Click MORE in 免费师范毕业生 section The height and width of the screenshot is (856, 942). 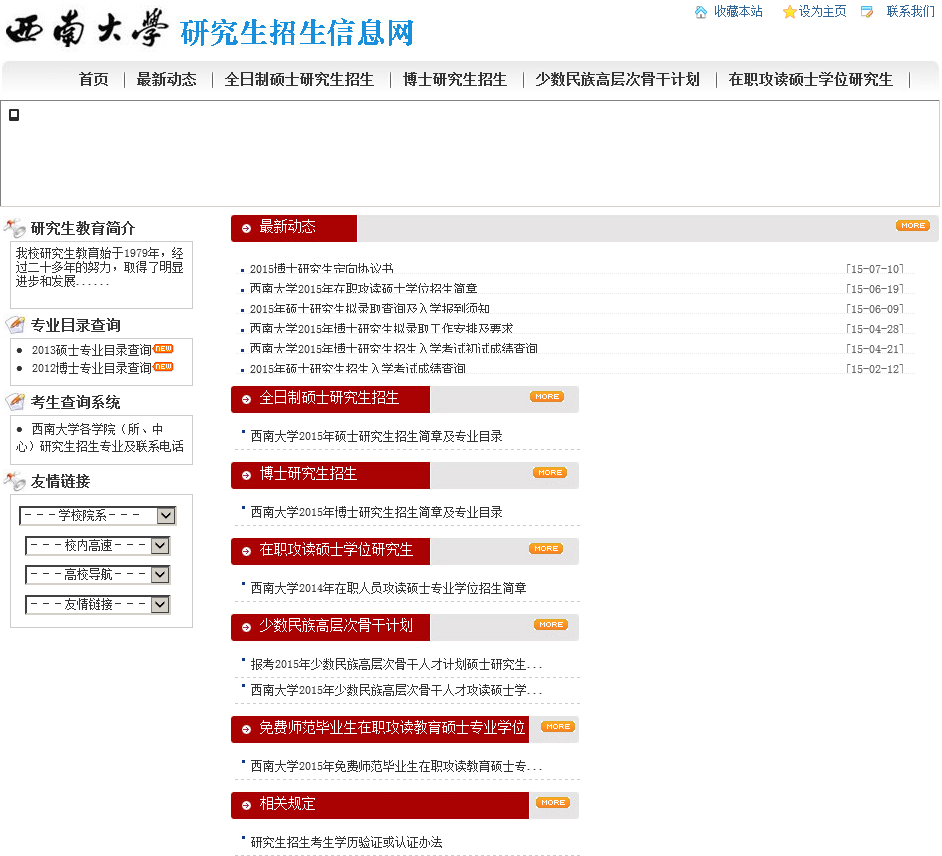pyautogui.click(x=558, y=727)
